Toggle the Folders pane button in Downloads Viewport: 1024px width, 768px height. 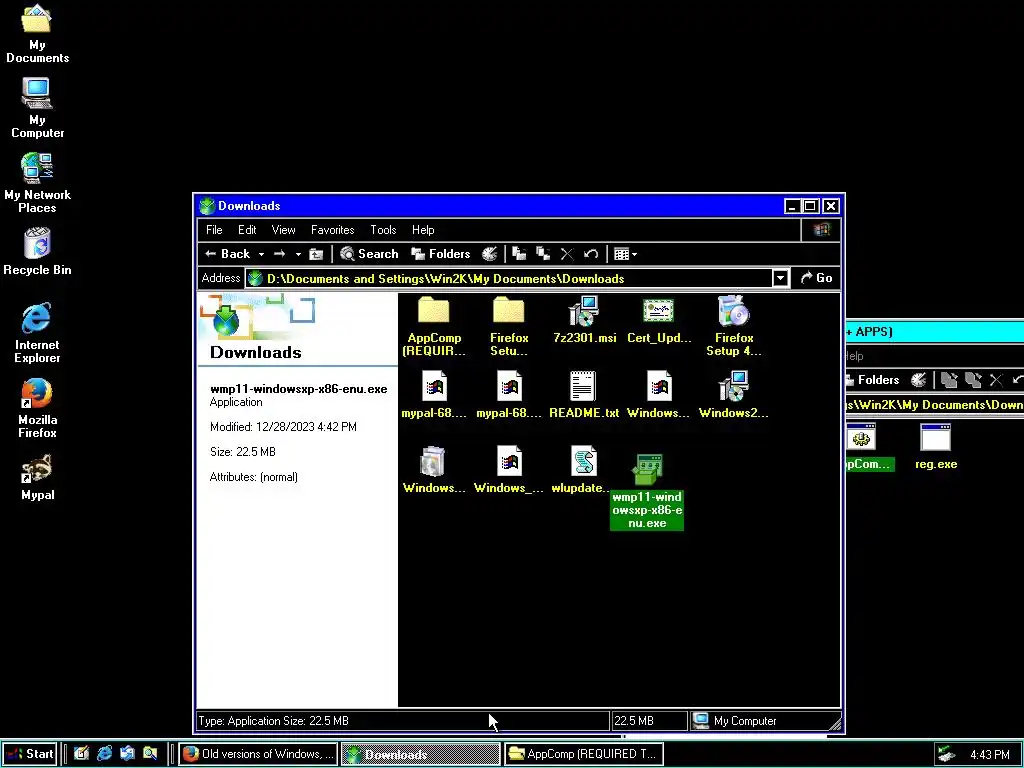click(x=440, y=254)
